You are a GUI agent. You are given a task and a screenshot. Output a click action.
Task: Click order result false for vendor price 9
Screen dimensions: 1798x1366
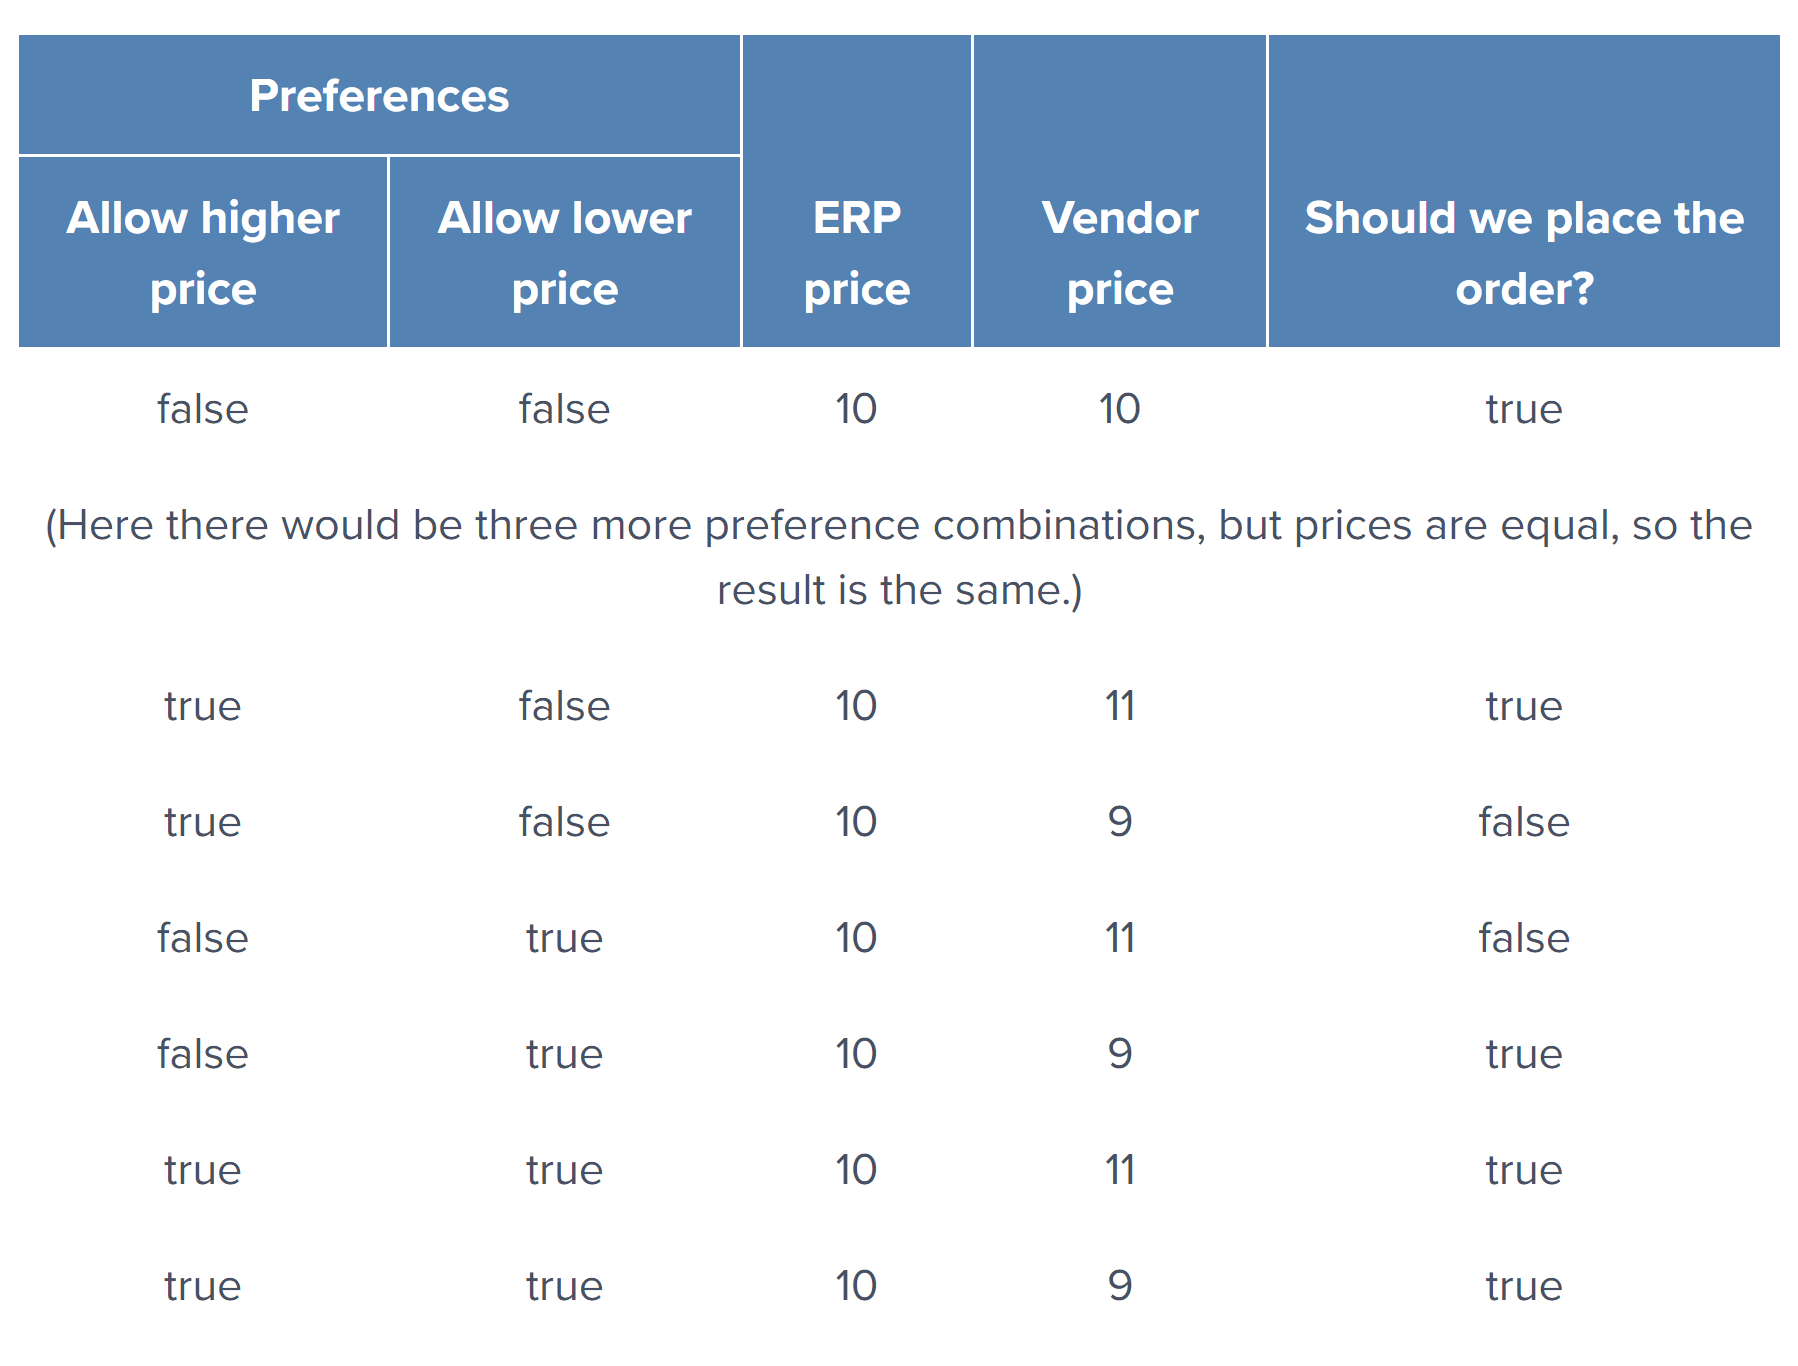tap(1524, 822)
